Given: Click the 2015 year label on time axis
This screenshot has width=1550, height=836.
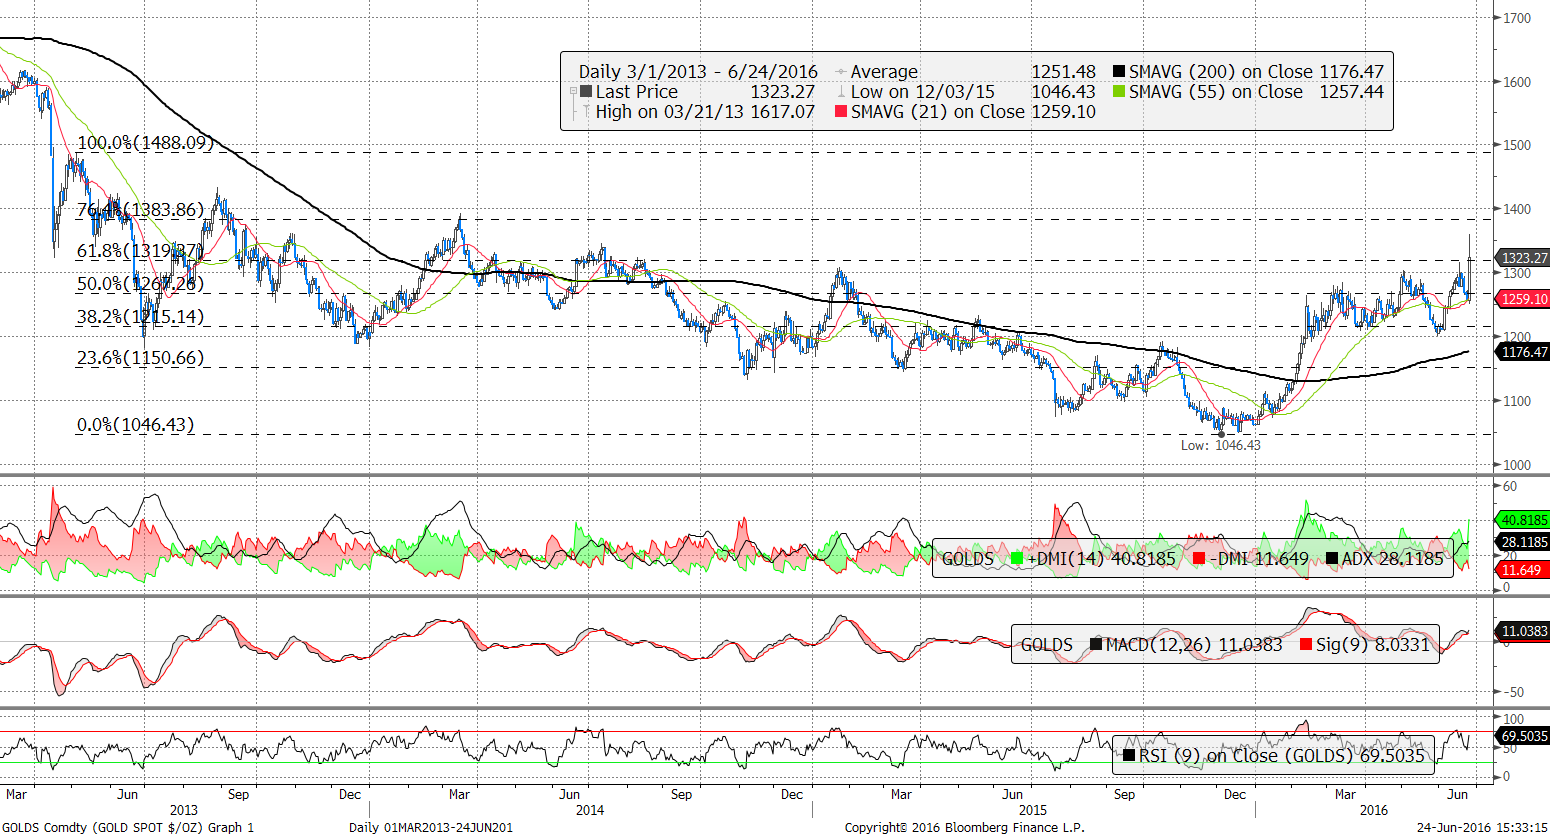Looking at the screenshot, I should (1032, 810).
